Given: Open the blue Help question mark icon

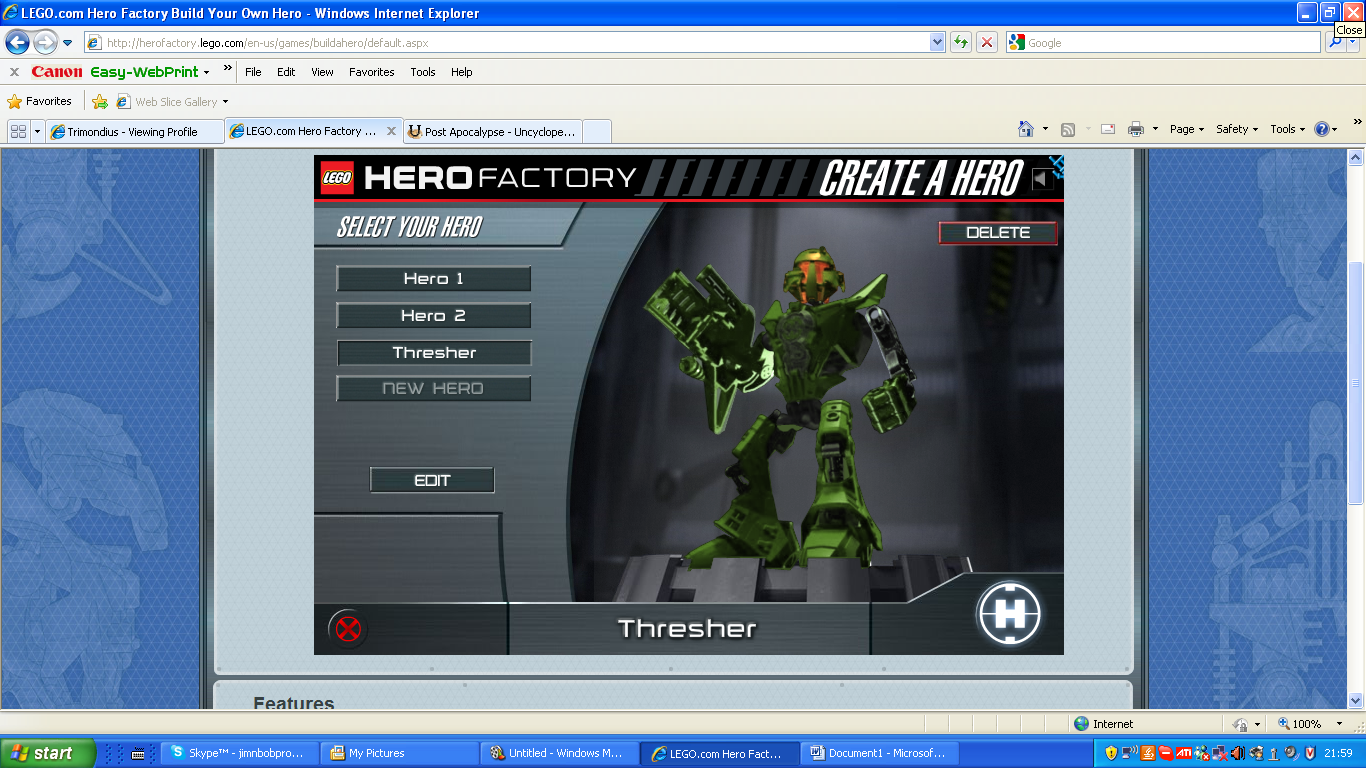Looking at the screenshot, I should (x=1322, y=129).
